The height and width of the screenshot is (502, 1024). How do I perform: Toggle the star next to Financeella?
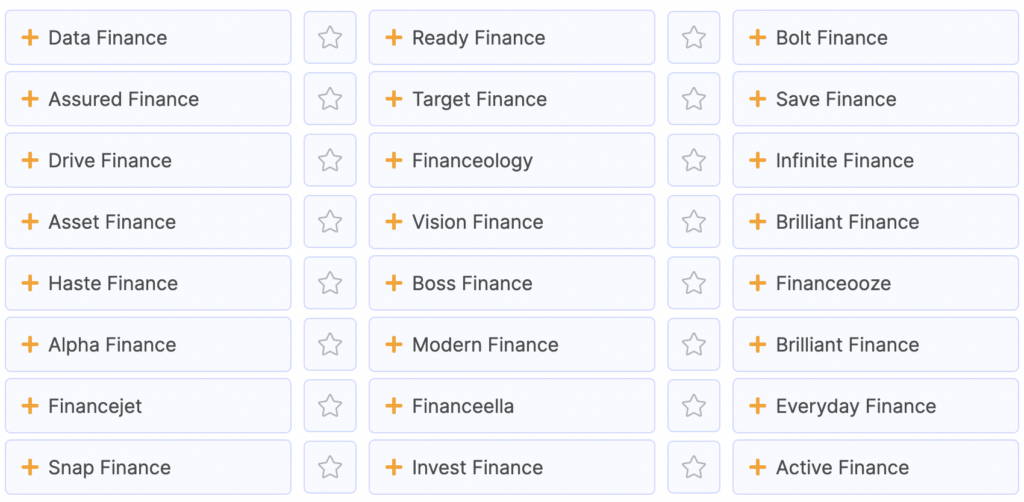(694, 405)
